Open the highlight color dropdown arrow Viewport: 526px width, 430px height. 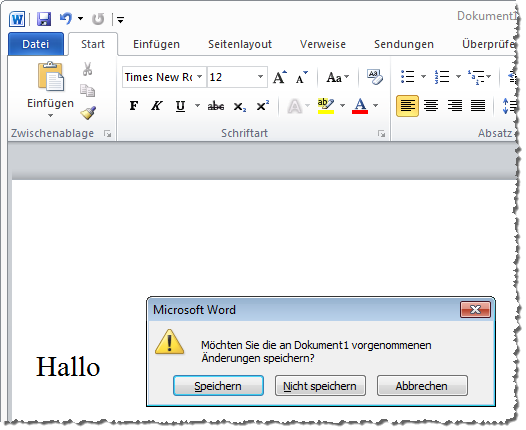(342, 106)
